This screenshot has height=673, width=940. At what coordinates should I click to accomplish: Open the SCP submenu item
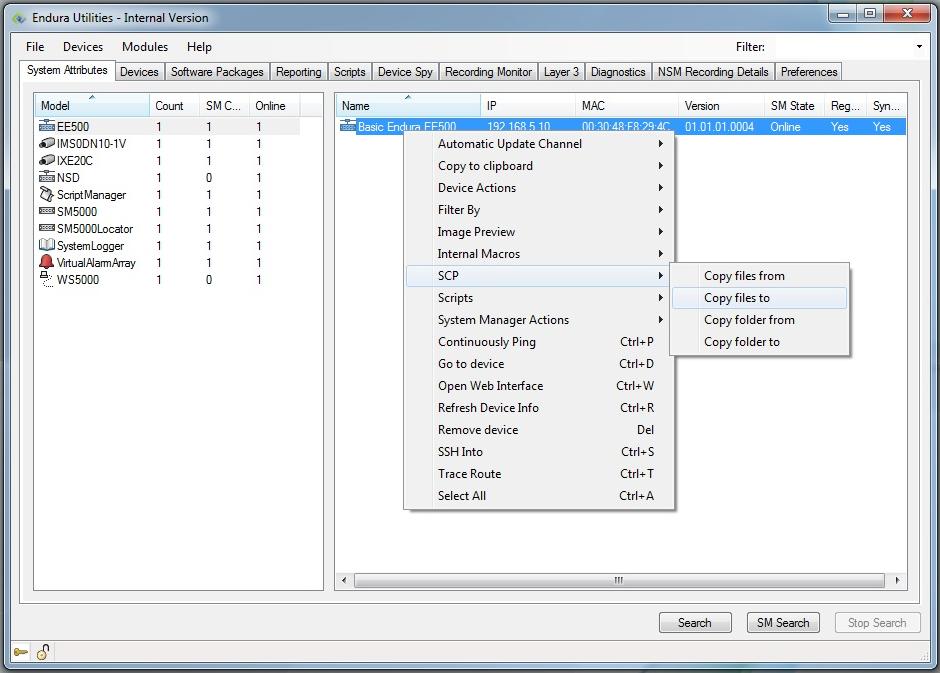[x=540, y=276]
